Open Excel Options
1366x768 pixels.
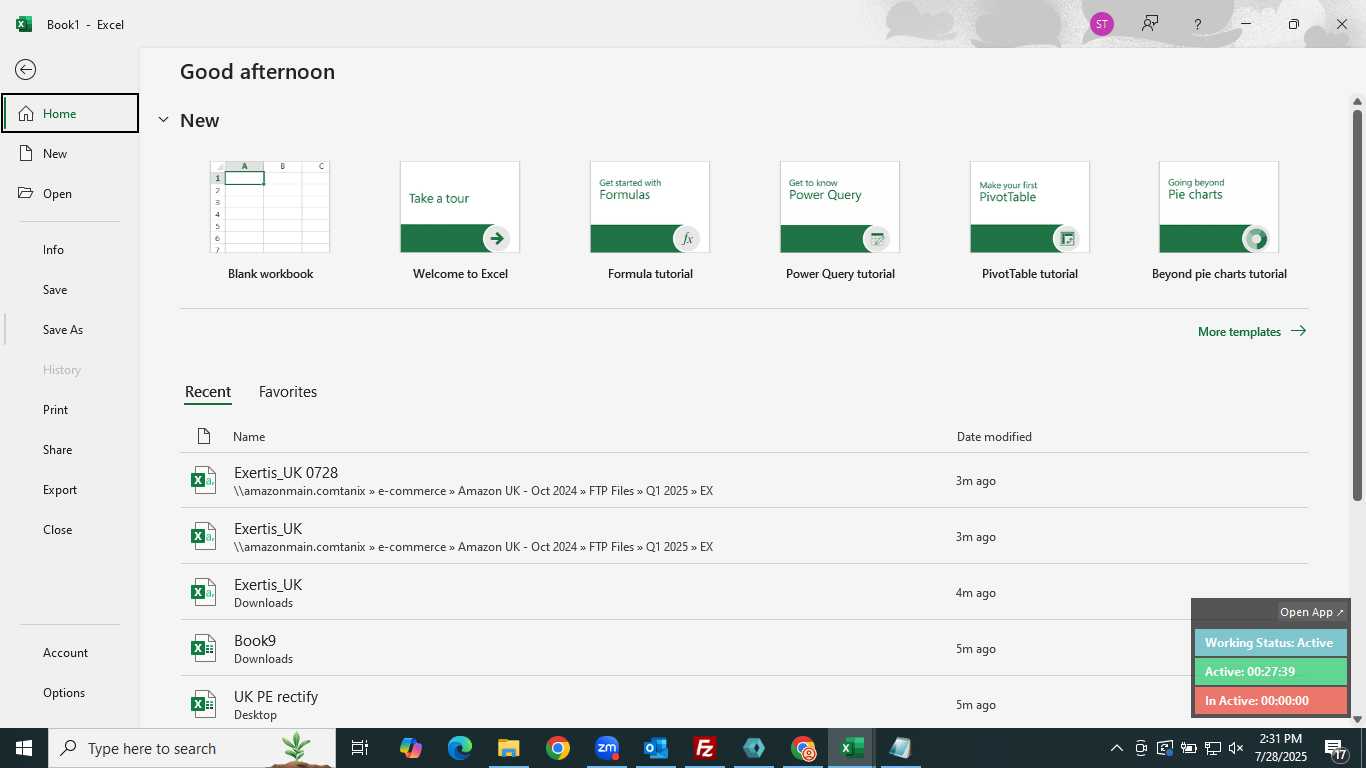(x=70, y=692)
